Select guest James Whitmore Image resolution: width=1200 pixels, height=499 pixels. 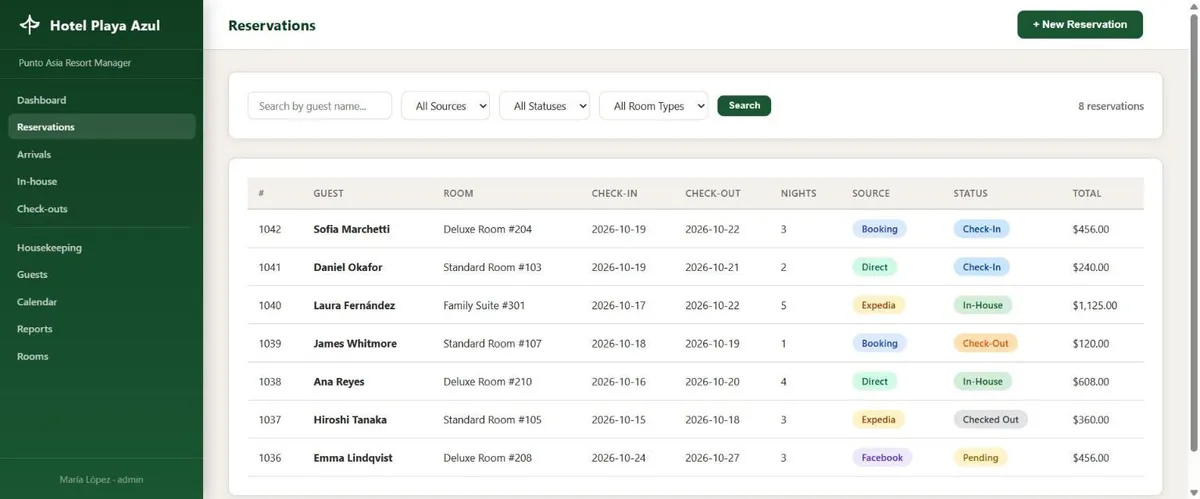coord(355,343)
